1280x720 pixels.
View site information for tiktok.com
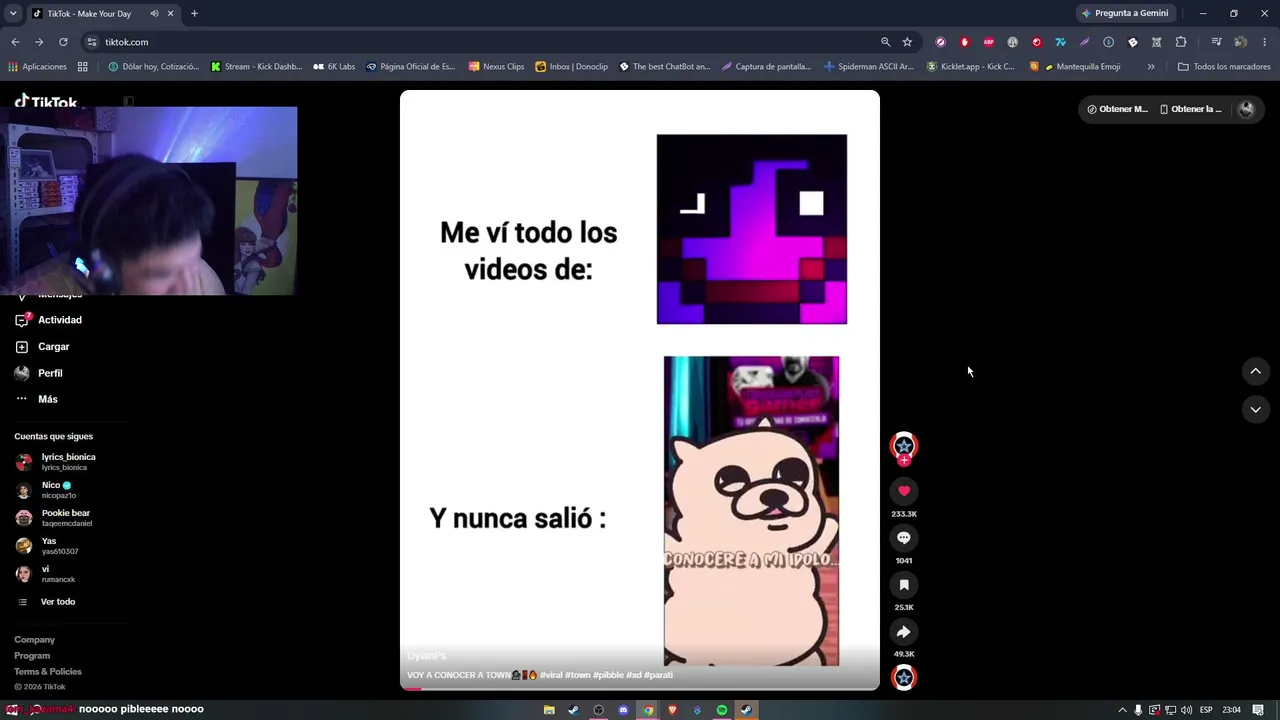click(x=92, y=42)
